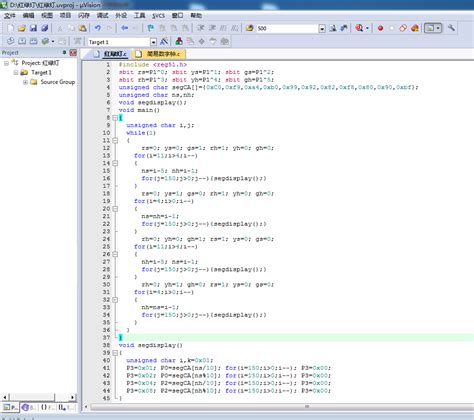
Task: Expand the find text combo box showing 500
Action: pyautogui.click(x=322, y=29)
